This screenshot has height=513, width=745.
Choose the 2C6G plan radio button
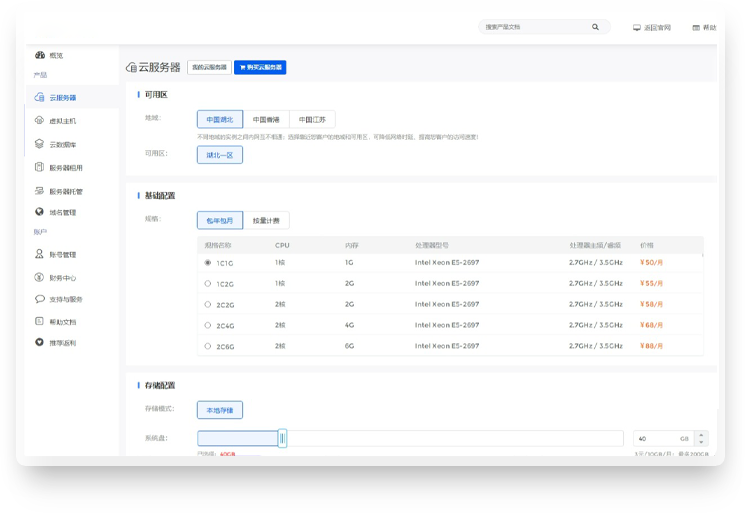coord(207,346)
